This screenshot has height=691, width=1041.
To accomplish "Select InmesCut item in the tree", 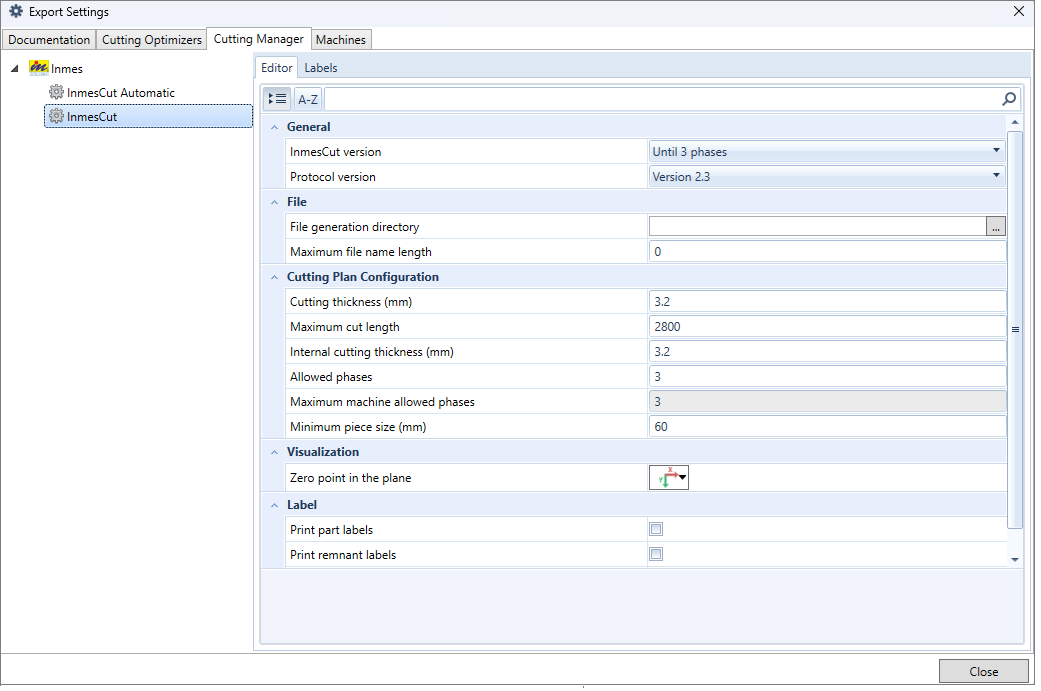I will tap(148, 116).
